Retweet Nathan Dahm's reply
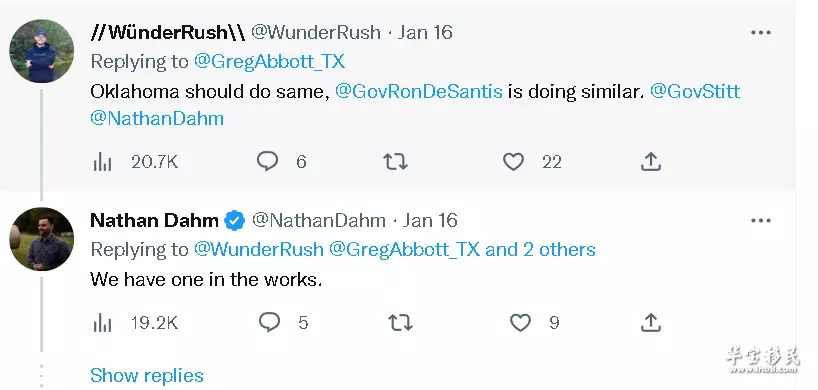 400,323
